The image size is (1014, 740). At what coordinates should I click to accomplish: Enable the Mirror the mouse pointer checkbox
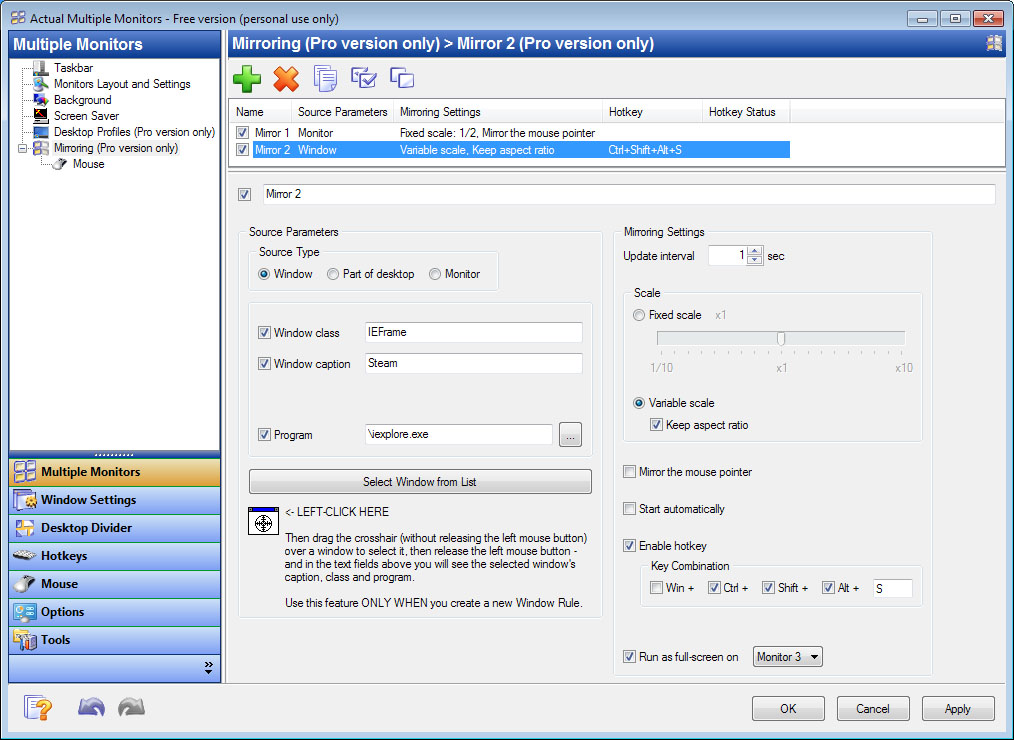click(x=629, y=471)
